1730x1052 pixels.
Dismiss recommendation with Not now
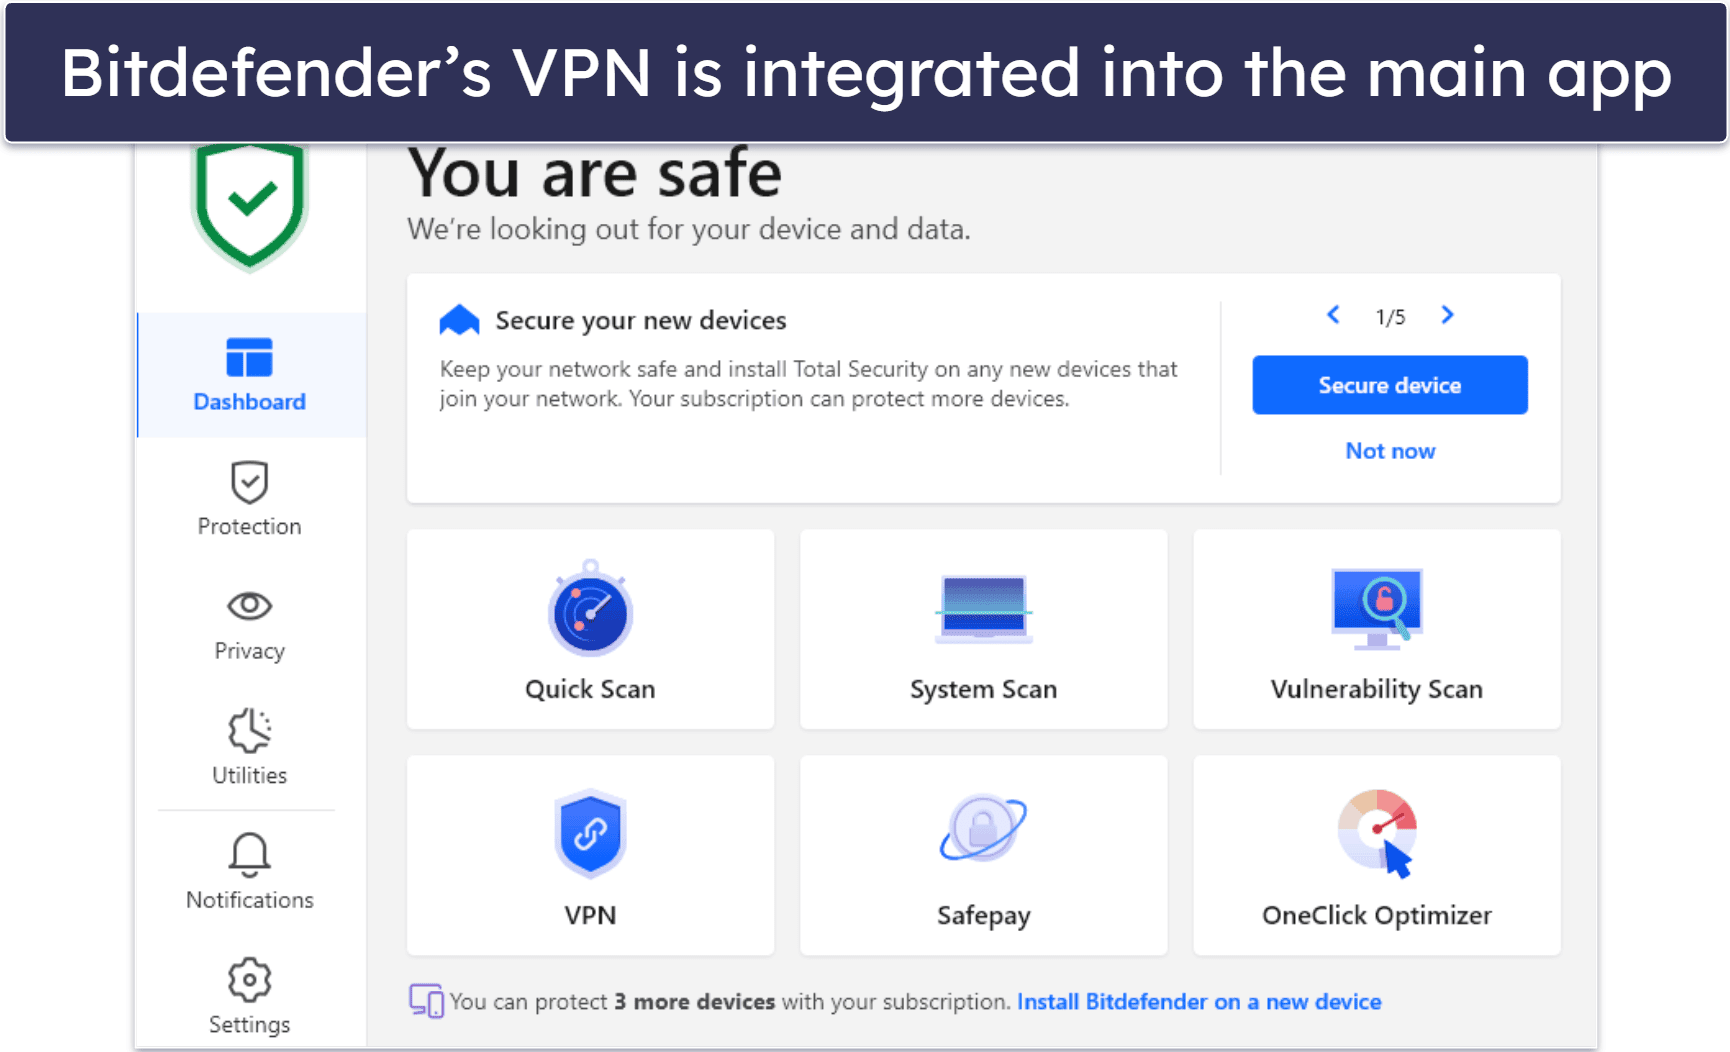[x=1390, y=451]
